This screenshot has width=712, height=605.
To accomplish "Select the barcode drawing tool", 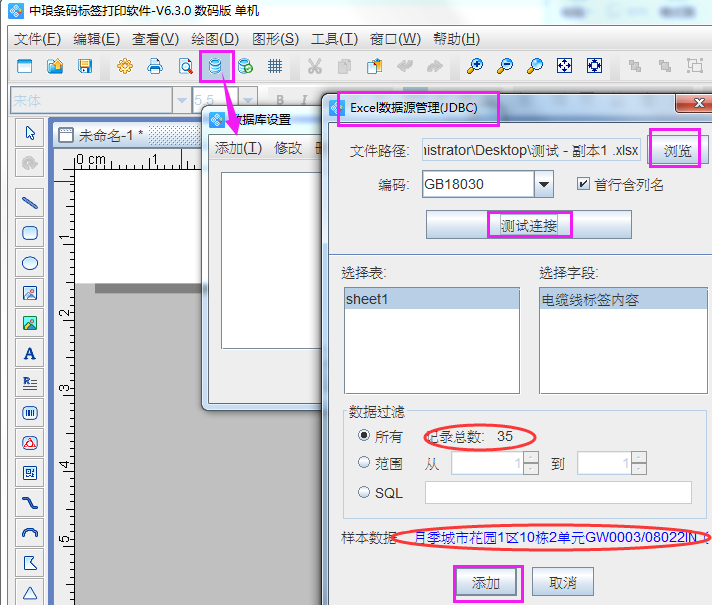I will coord(30,413).
